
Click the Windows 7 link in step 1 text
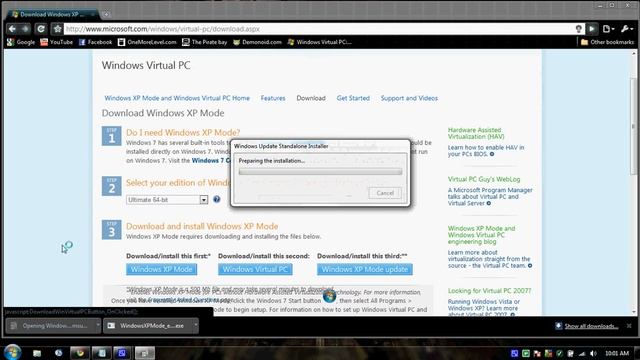(211, 161)
